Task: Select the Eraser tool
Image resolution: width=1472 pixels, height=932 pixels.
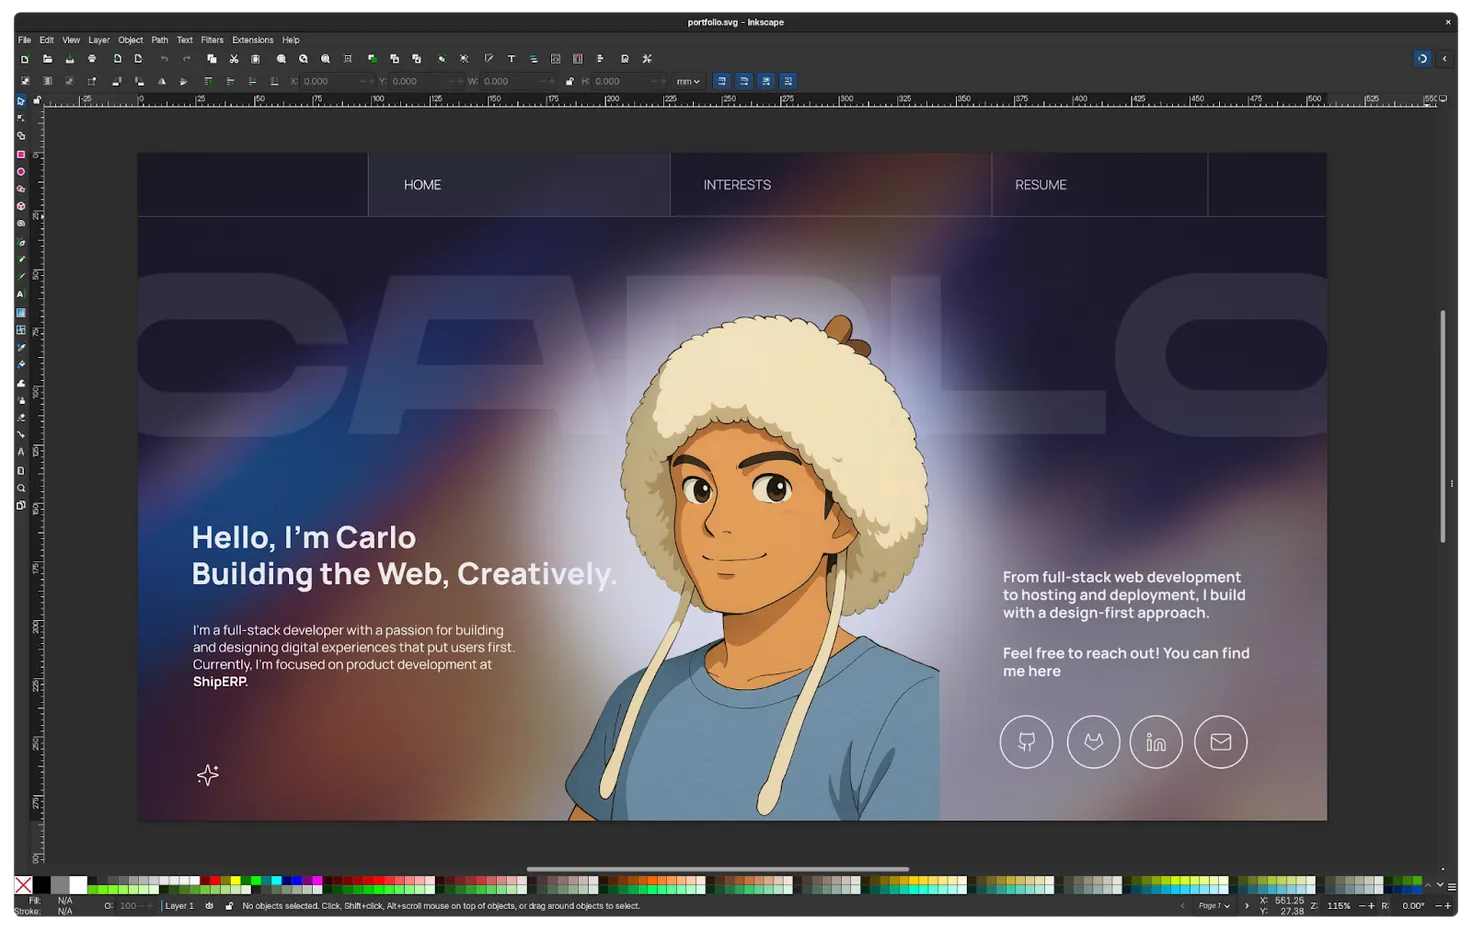Action: 21,418
